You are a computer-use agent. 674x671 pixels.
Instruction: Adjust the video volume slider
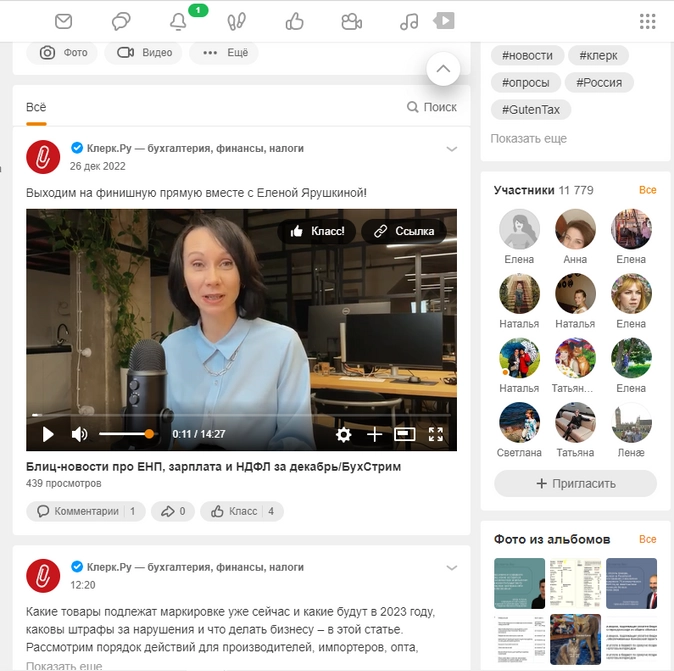[125, 434]
